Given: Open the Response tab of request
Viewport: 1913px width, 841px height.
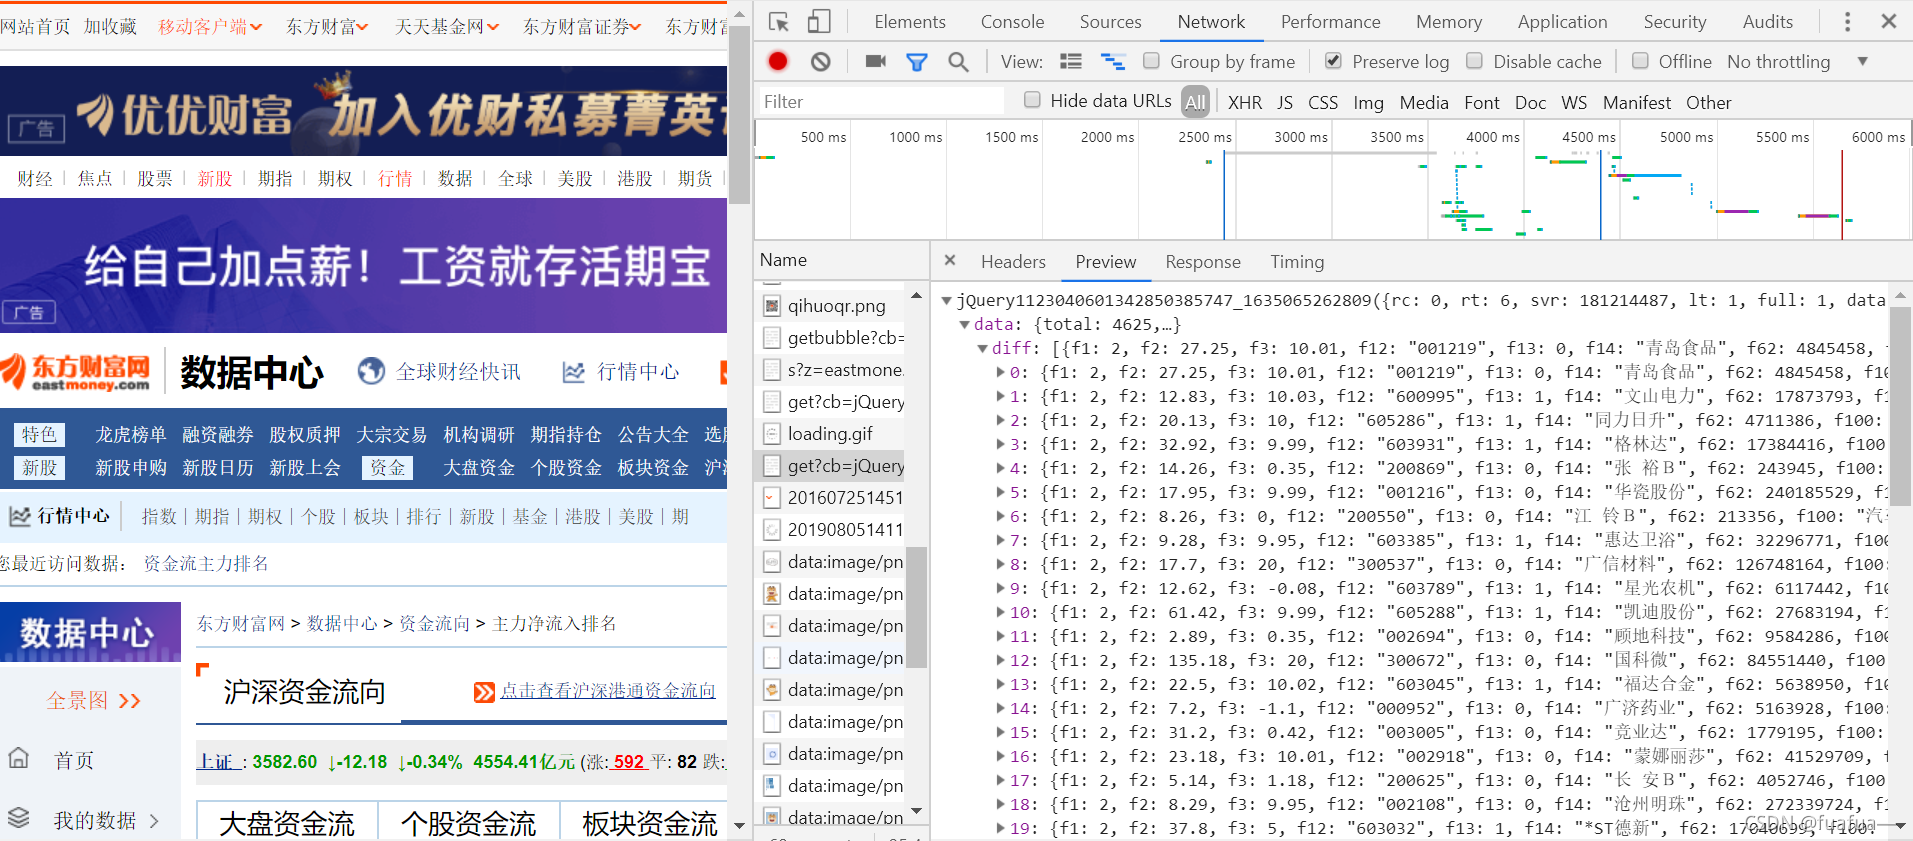Looking at the screenshot, I should tap(1203, 261).
